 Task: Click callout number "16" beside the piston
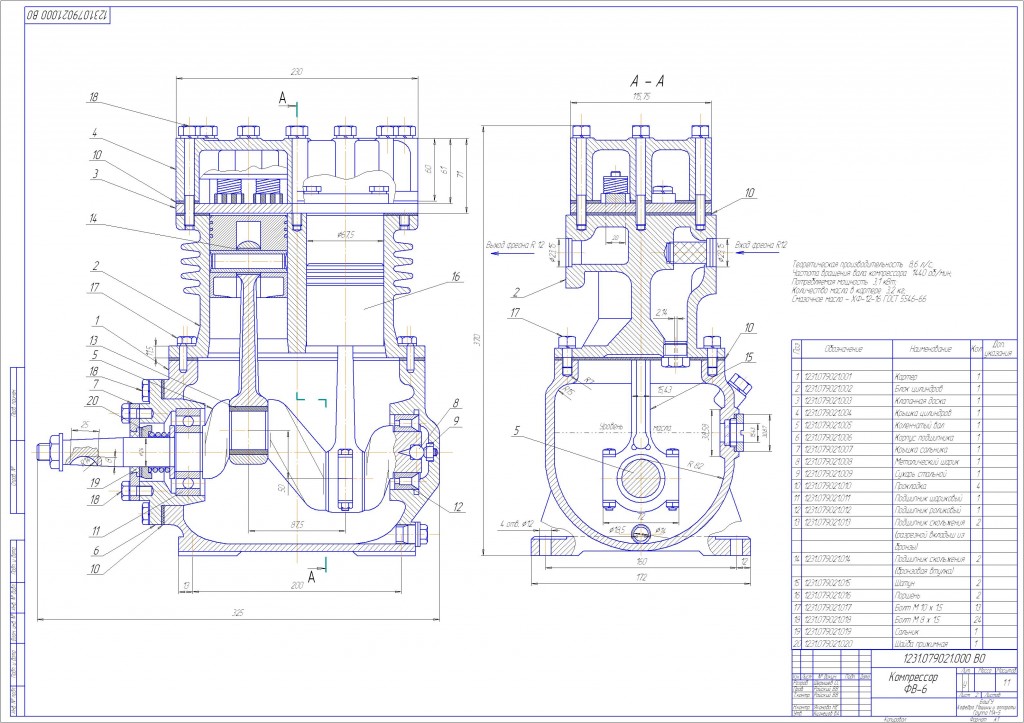click(456, 277)
